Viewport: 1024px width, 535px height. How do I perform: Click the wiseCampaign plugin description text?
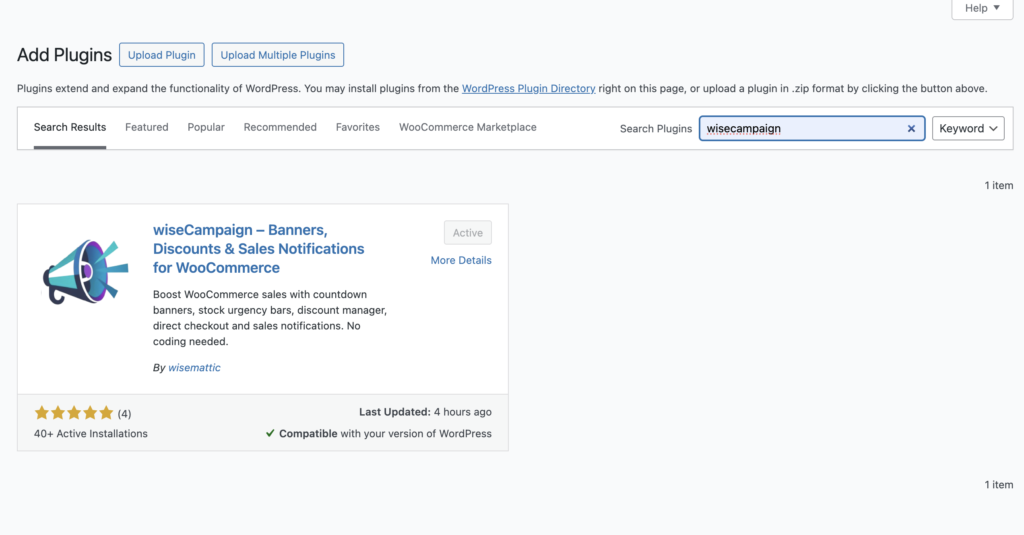pos(270,318)
